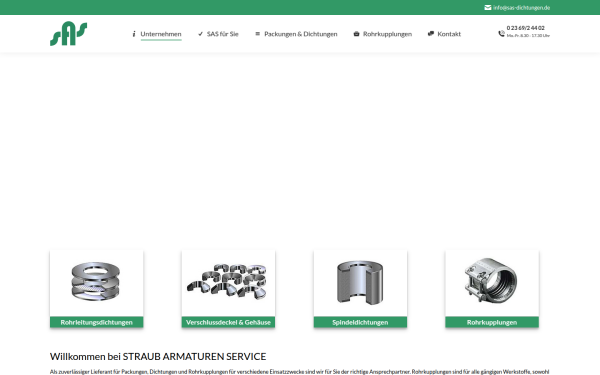Viewport: 600px width, 375px height.
Task: Click the green Rohrleitungsdichtungen label
Action: [x=96, y=322]
